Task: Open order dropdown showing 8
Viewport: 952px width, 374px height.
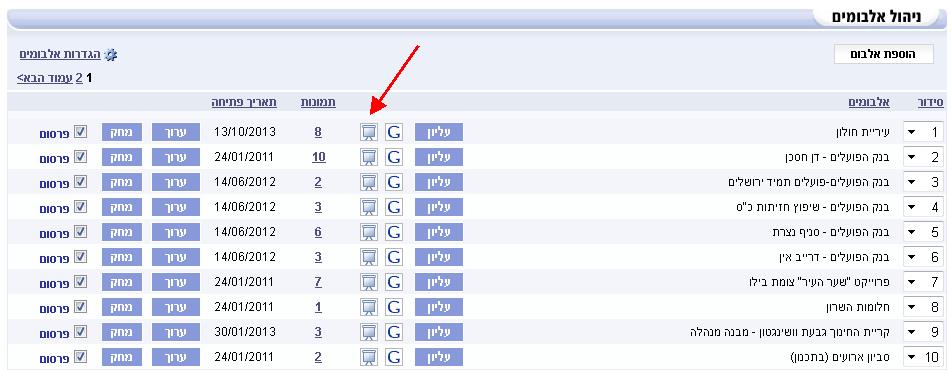Action: pos(923,307)
